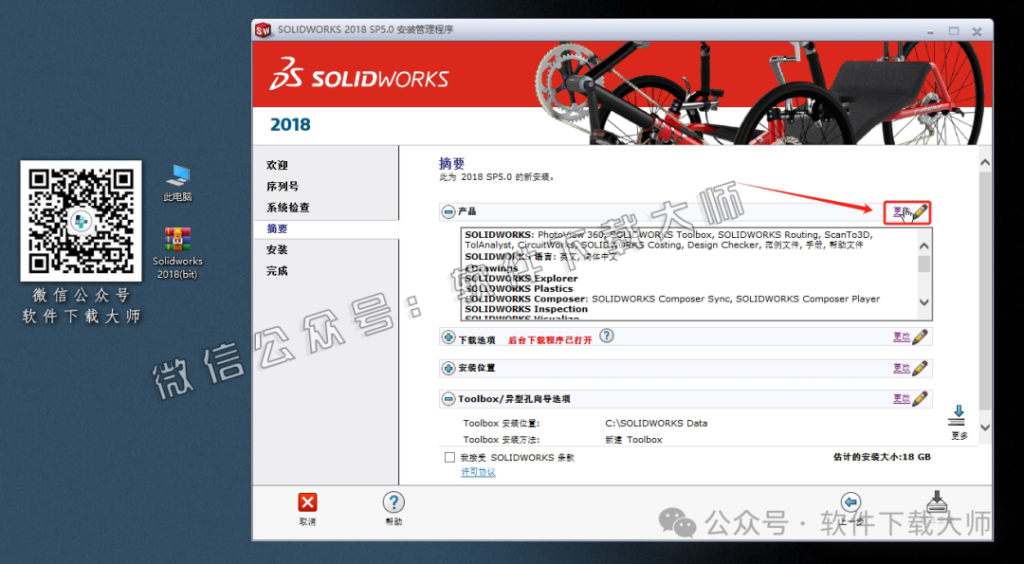Click Change link for Installation Location

[901, 368]
